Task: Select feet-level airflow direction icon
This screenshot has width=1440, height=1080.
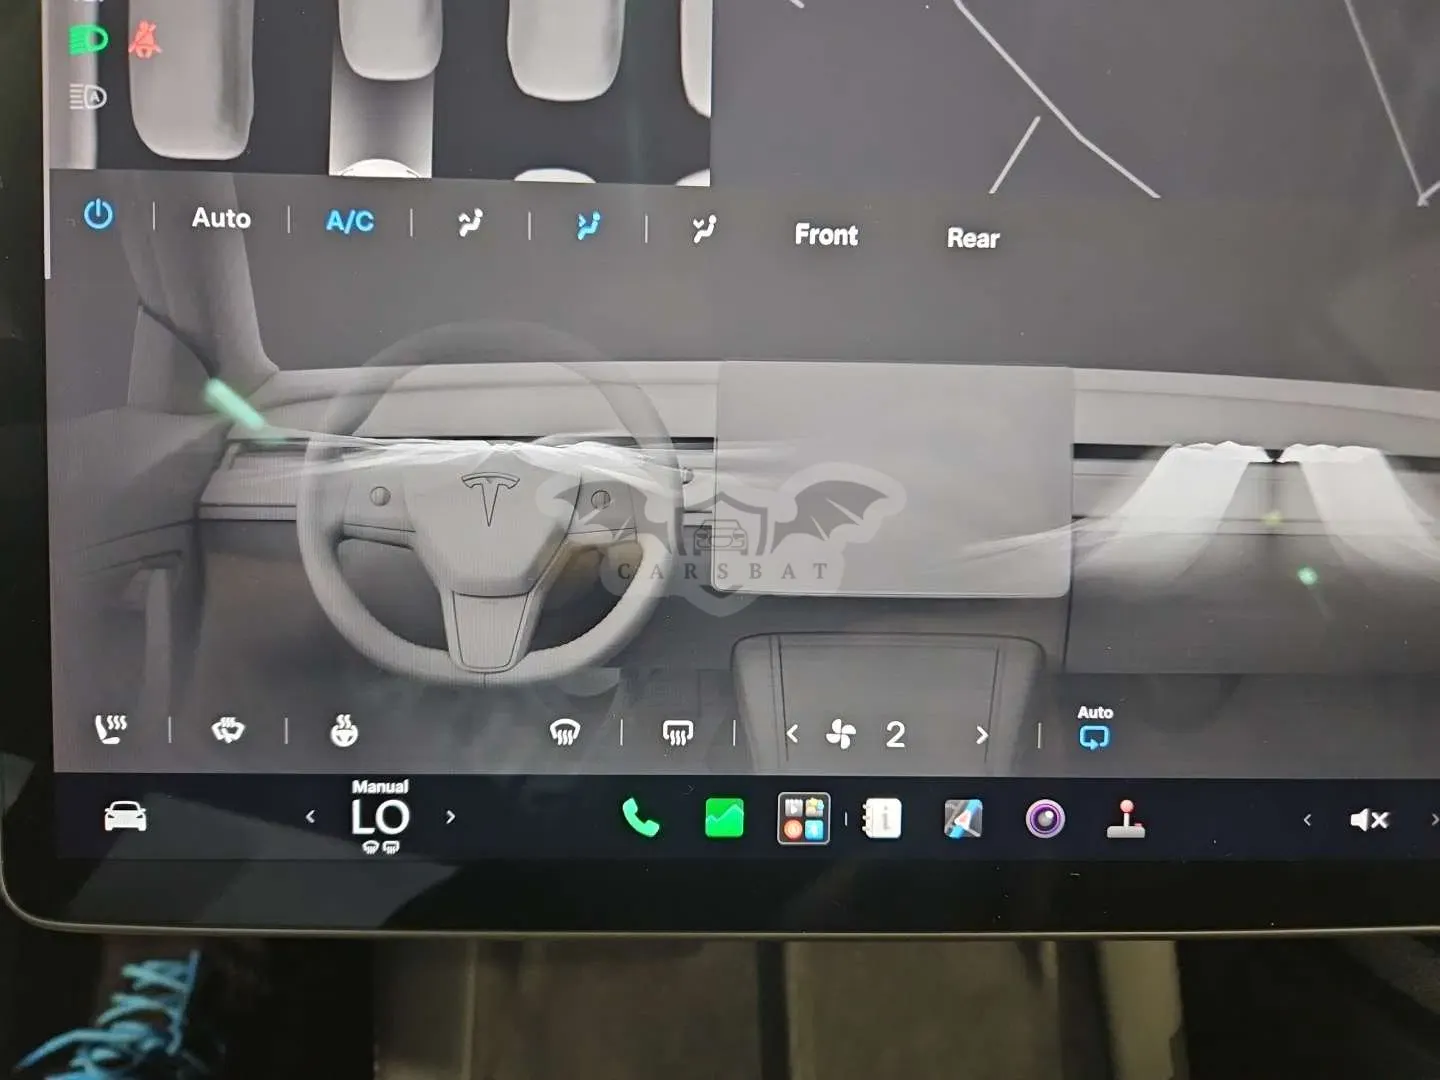Action: click(x=705, y=229)
